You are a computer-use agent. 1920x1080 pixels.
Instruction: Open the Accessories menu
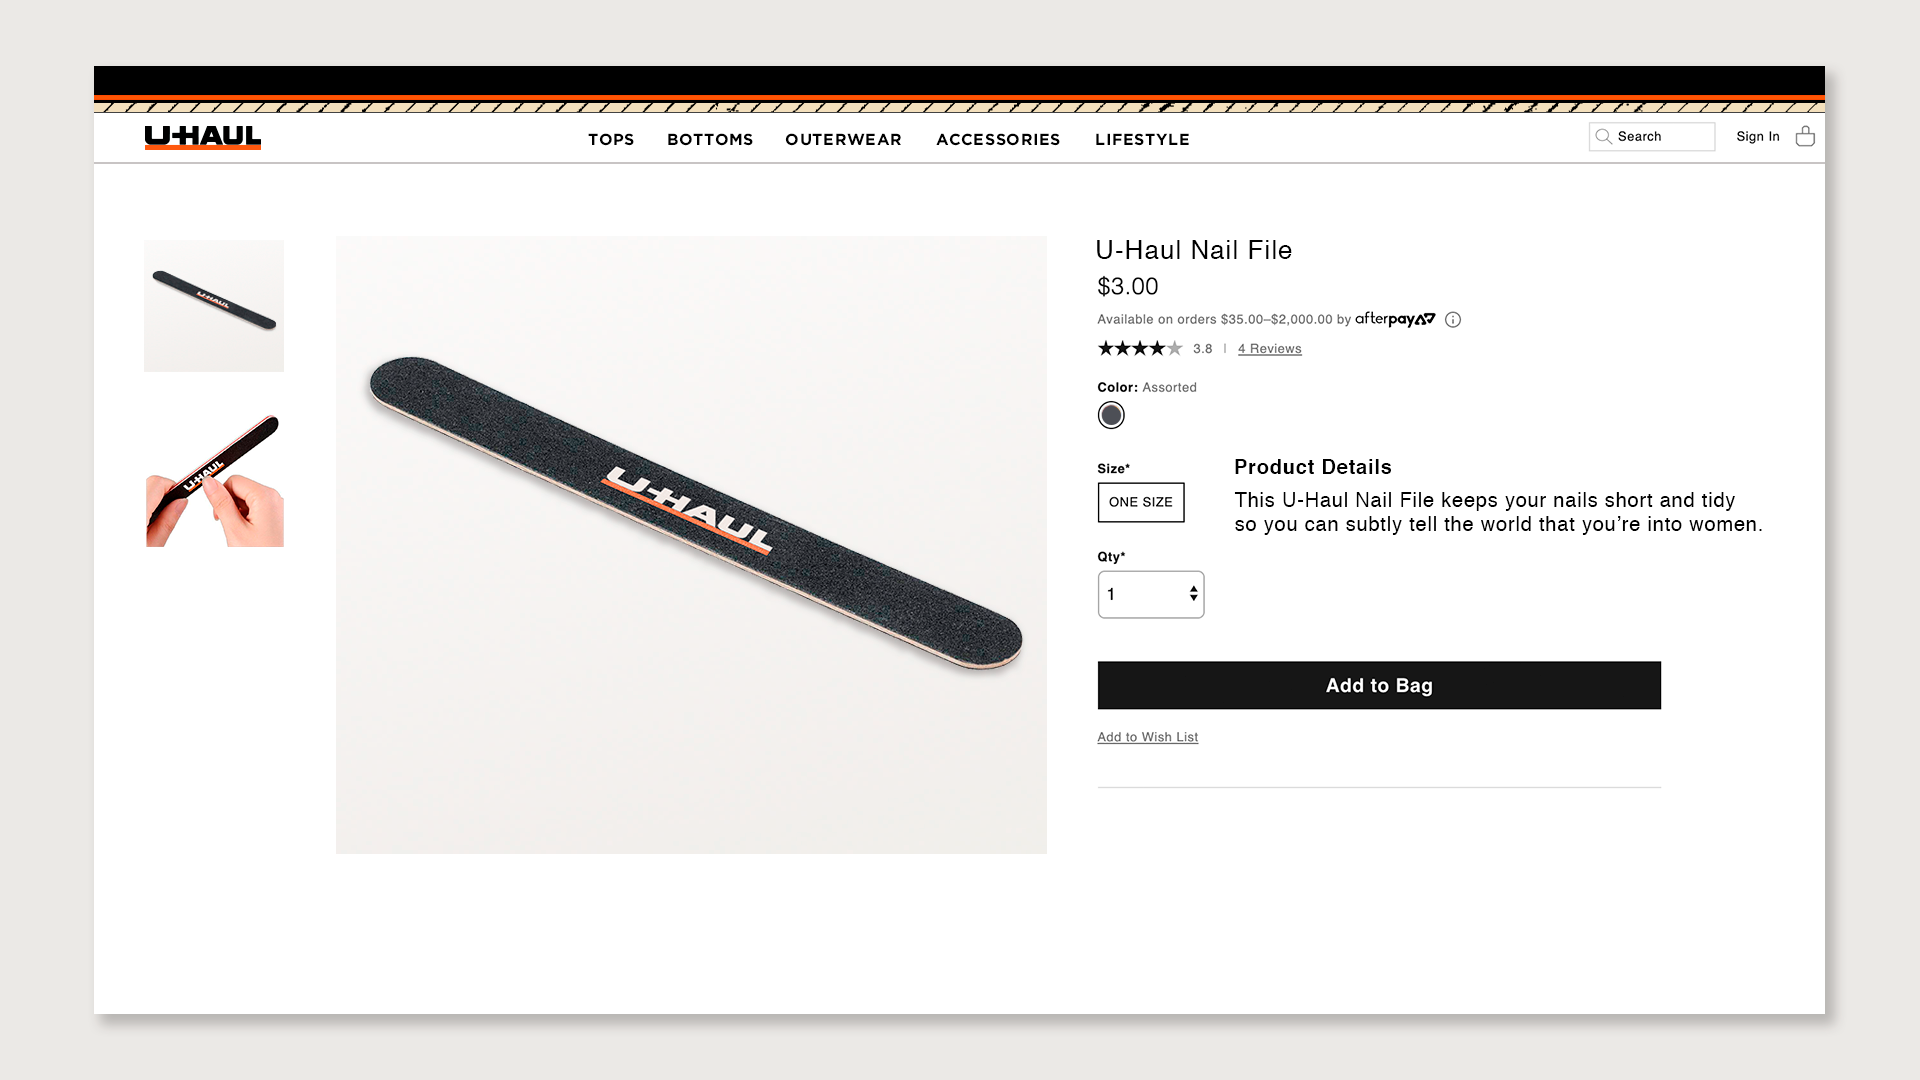998,140
